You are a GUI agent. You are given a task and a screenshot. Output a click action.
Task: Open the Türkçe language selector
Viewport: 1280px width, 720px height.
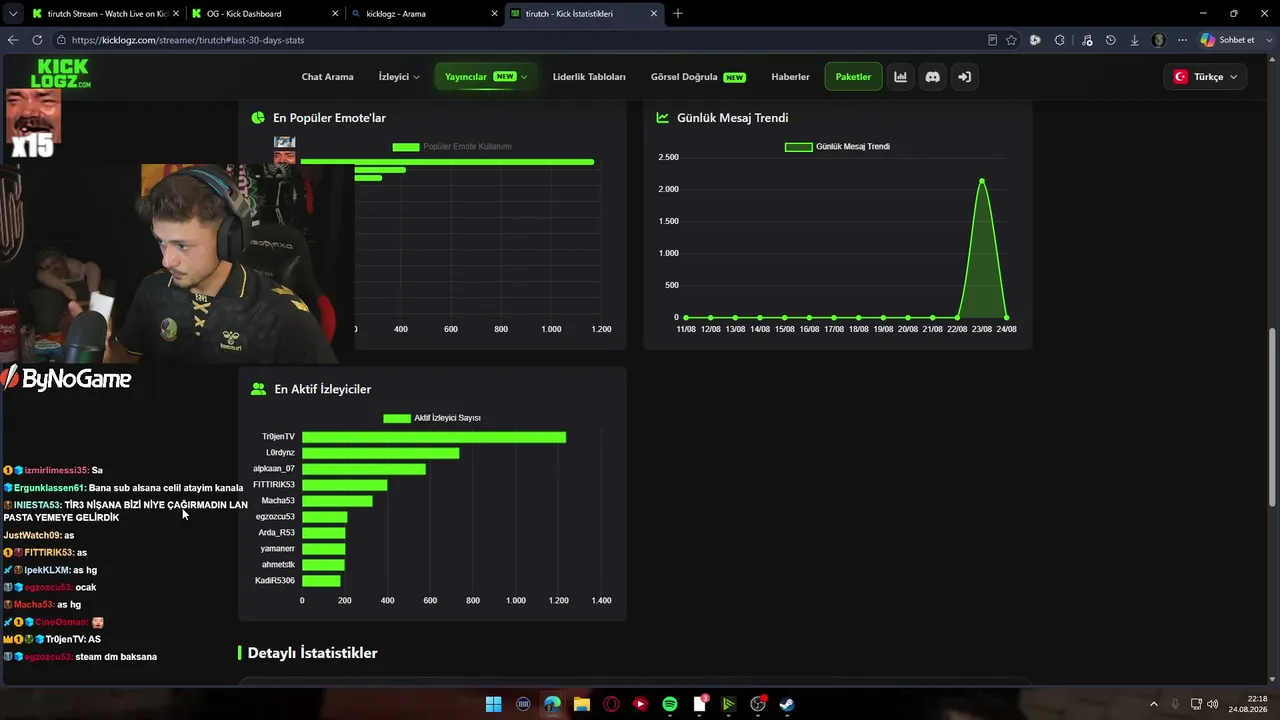(x=1205, y=77)
